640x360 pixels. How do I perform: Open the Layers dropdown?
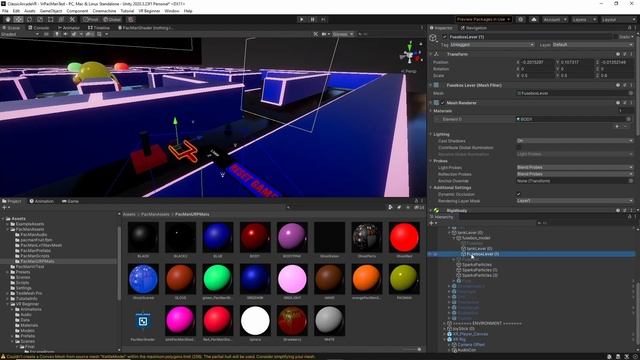point(584,19)
